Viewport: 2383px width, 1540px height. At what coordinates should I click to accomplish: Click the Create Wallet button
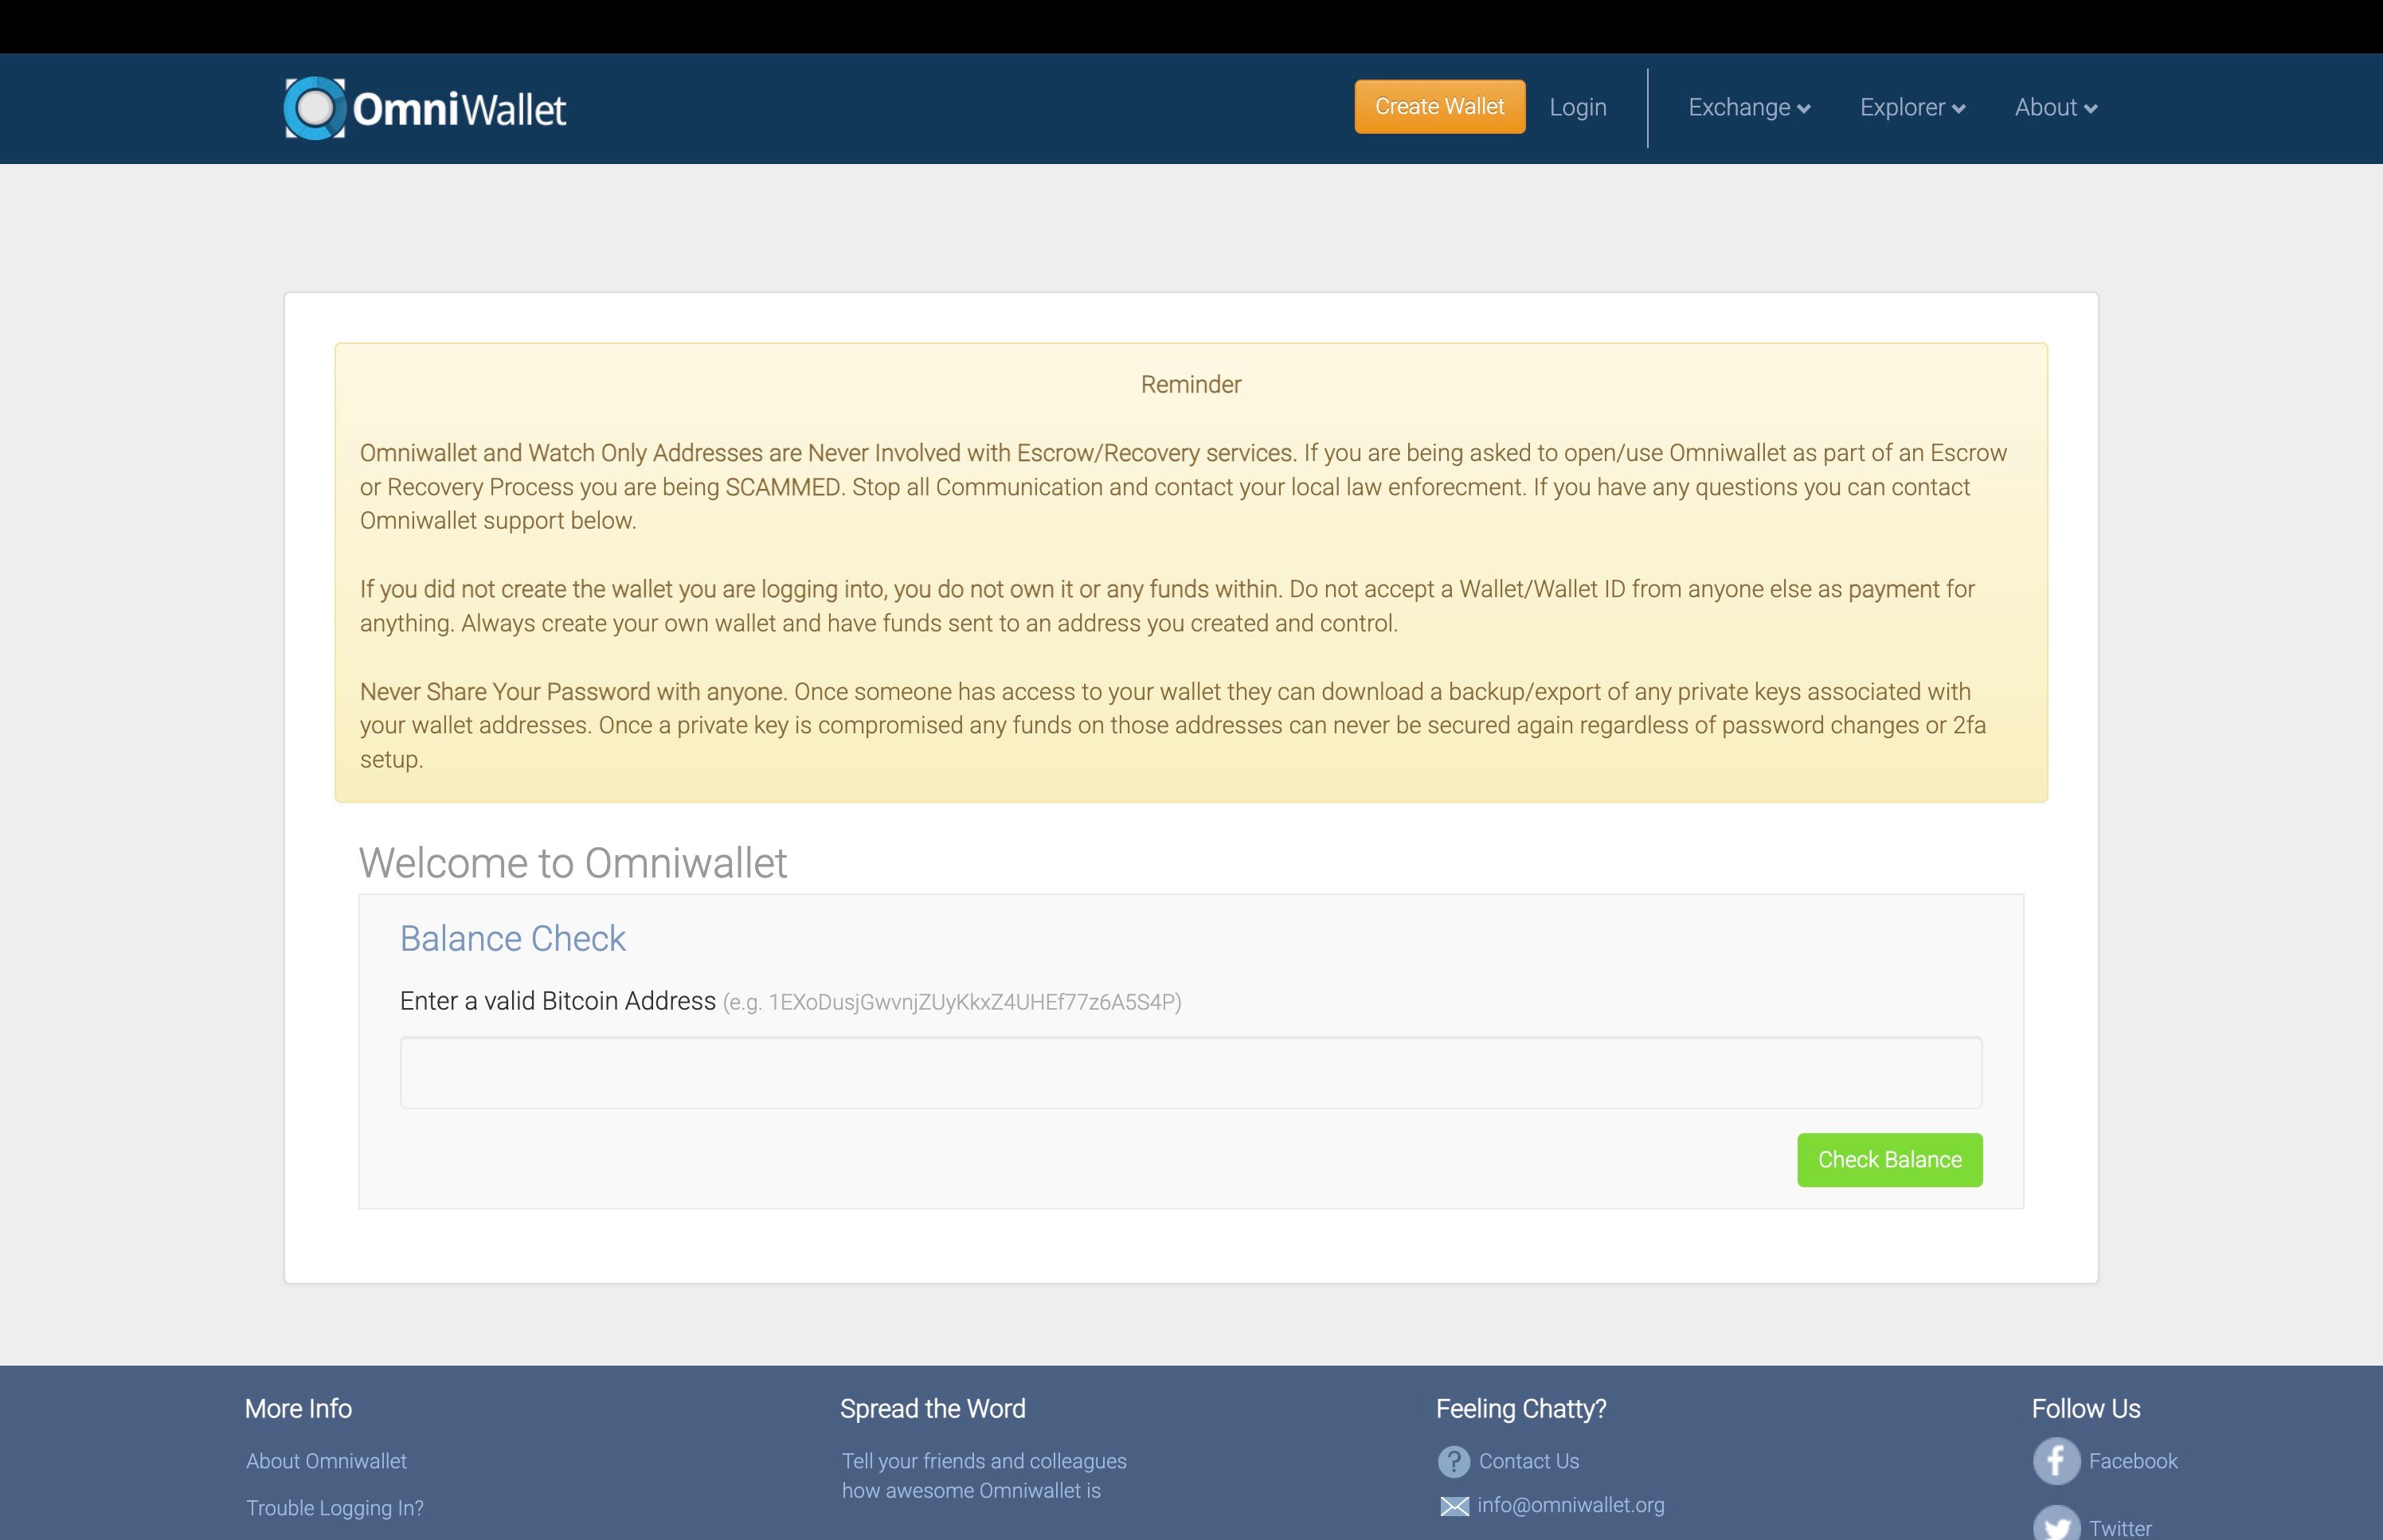pos(1440,107)
